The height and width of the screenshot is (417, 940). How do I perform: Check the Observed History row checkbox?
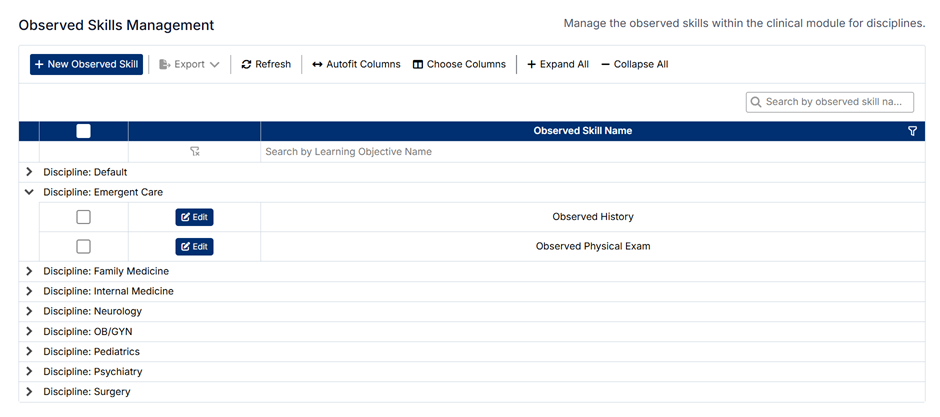(83, 217)
